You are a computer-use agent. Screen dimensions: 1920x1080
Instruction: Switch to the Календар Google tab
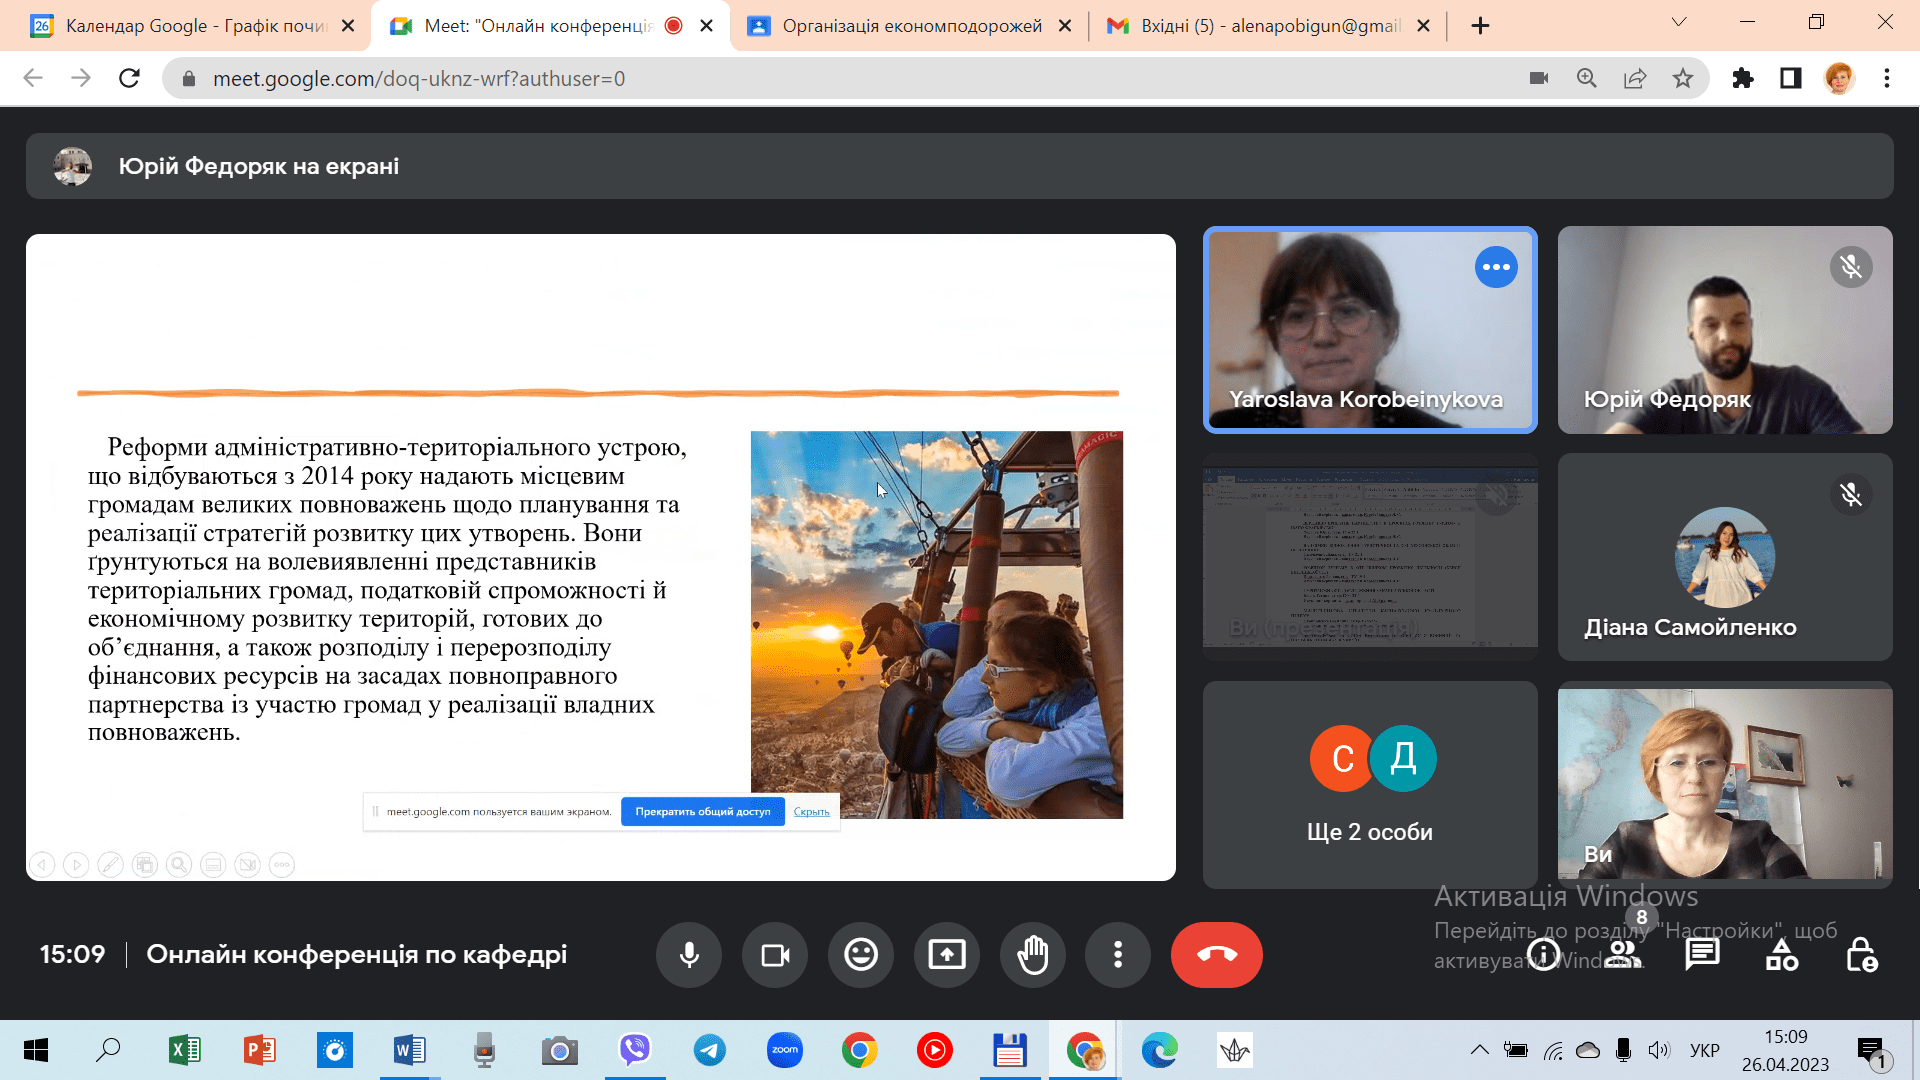click(195, 26)
